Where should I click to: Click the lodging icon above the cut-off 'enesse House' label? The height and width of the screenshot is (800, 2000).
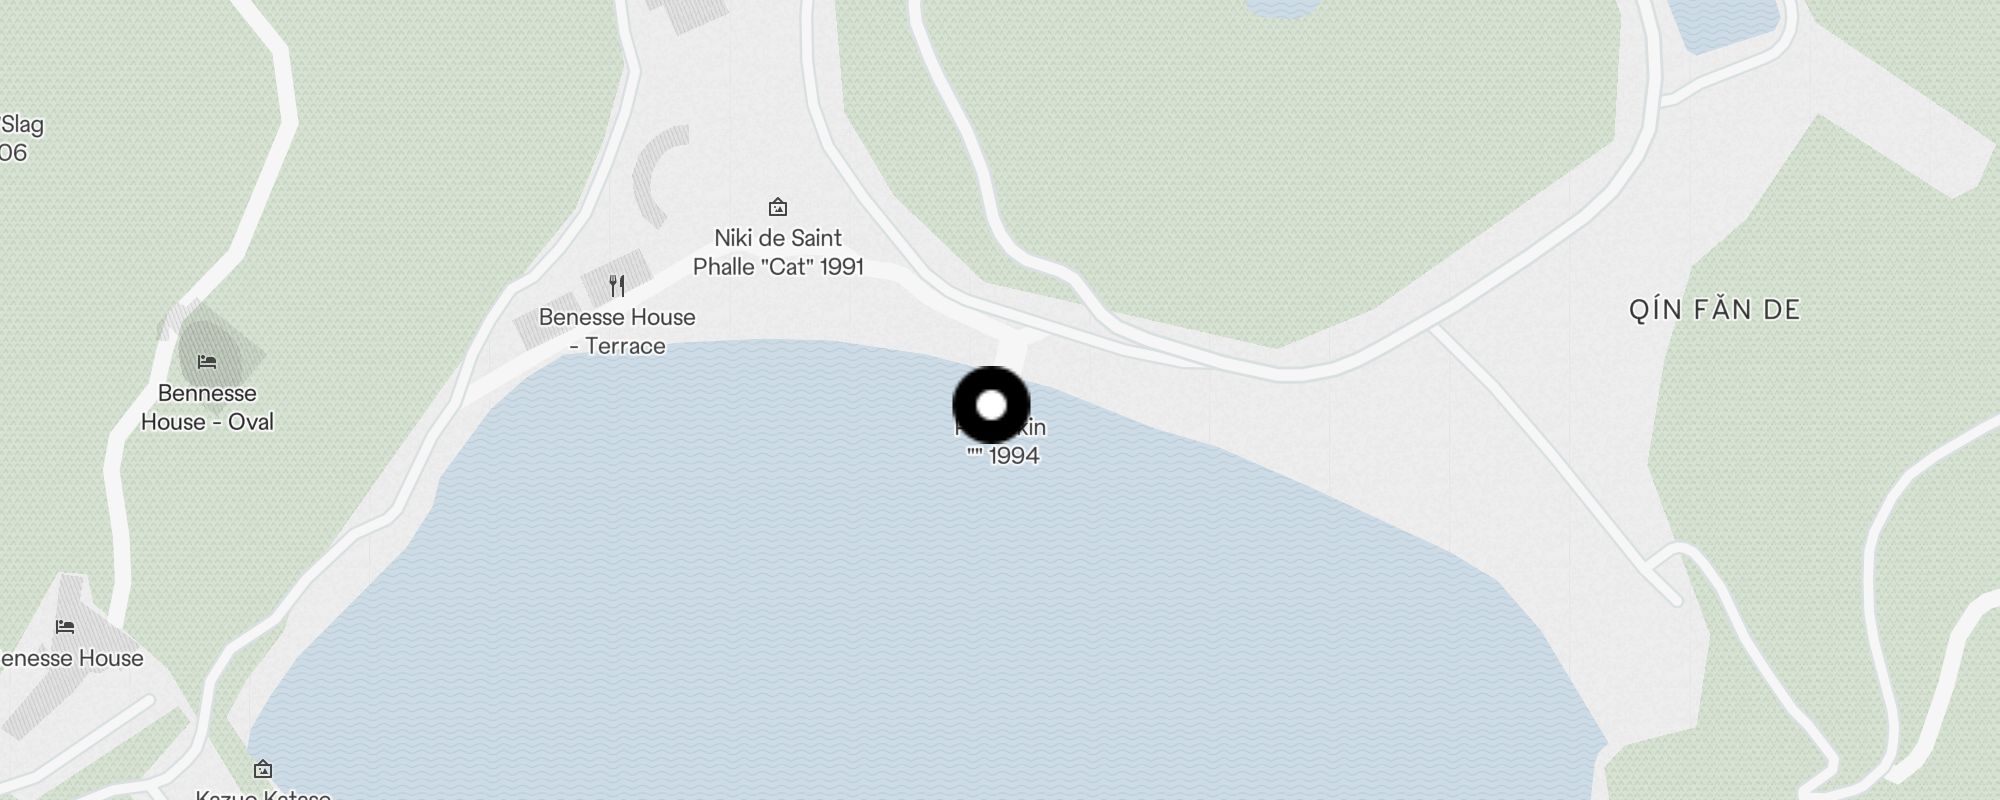pyautogui.click(x=65, y=627)
